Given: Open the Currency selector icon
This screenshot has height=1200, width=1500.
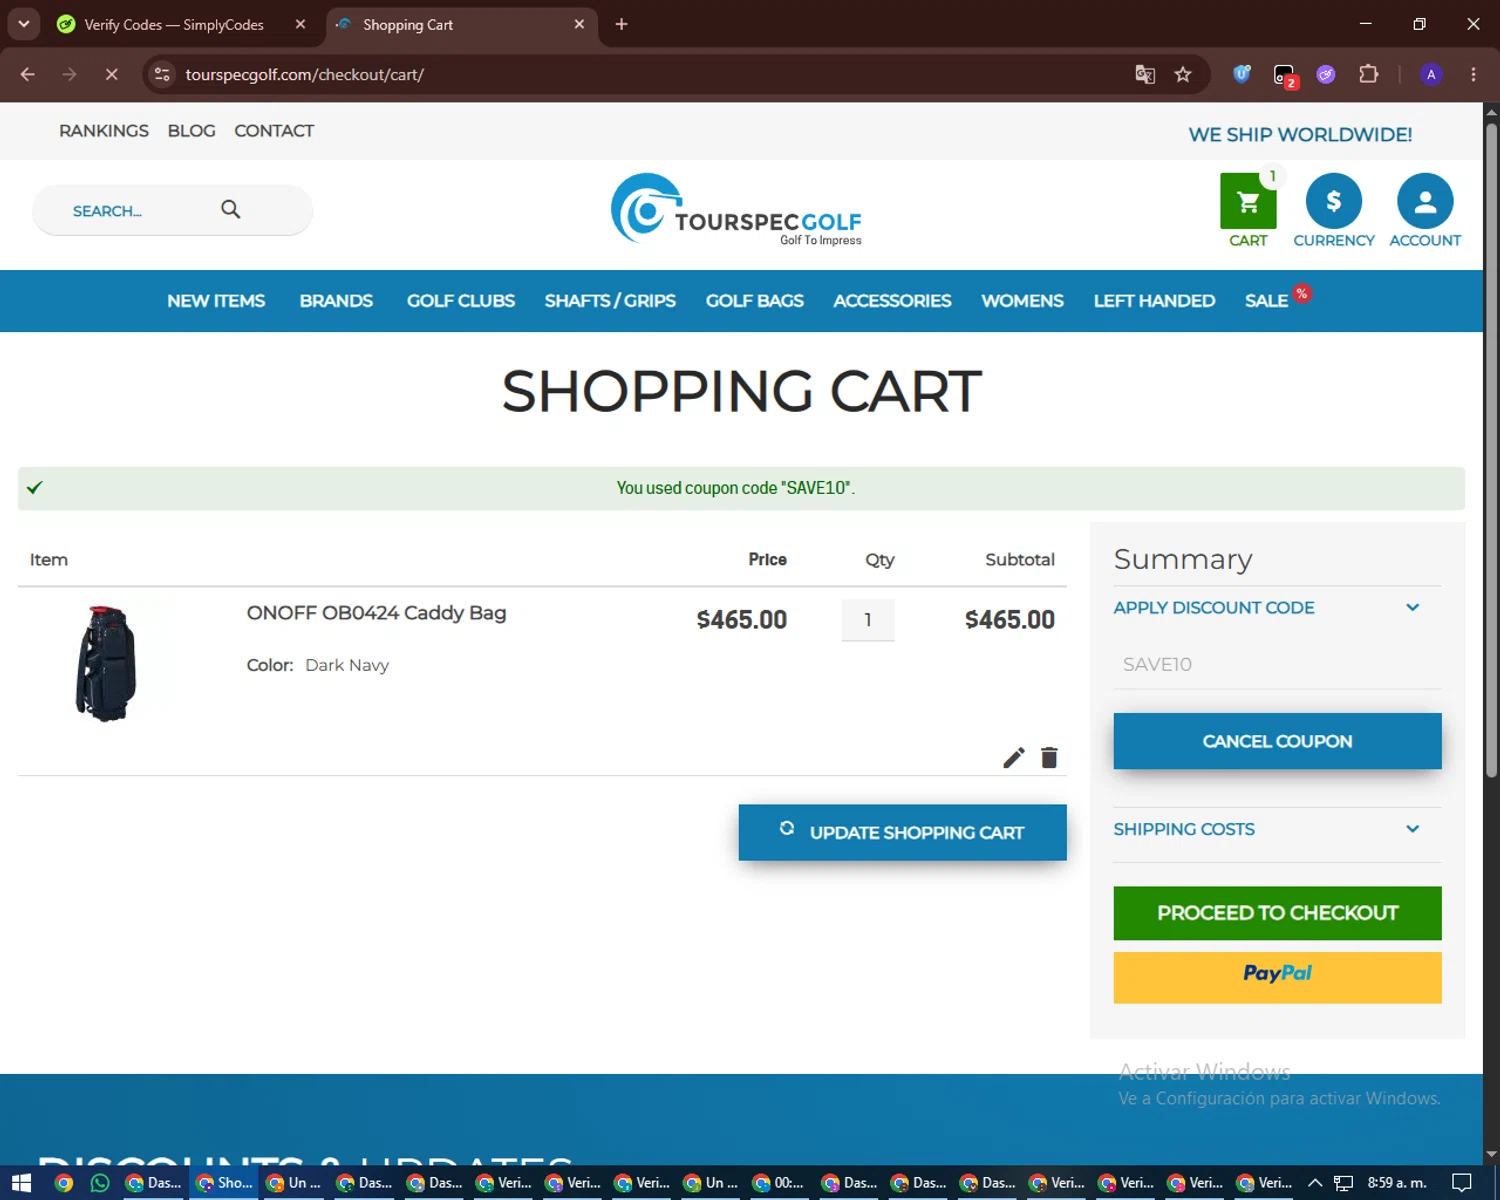Looking at the screenshot, I should [1333, 201].
